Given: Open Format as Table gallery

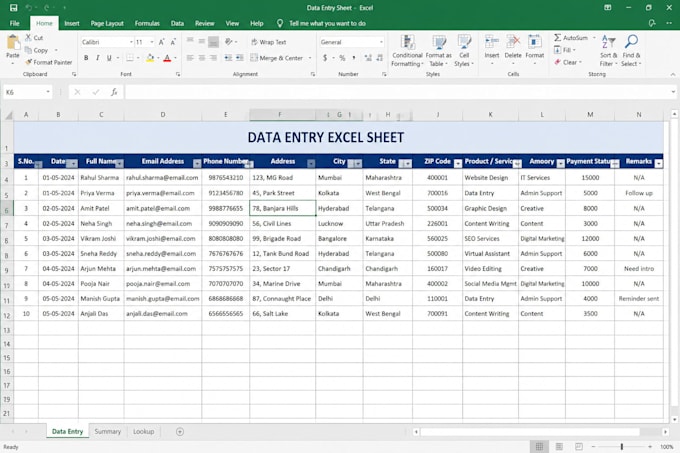Looking at the screenshot, I should pos(438,51).
